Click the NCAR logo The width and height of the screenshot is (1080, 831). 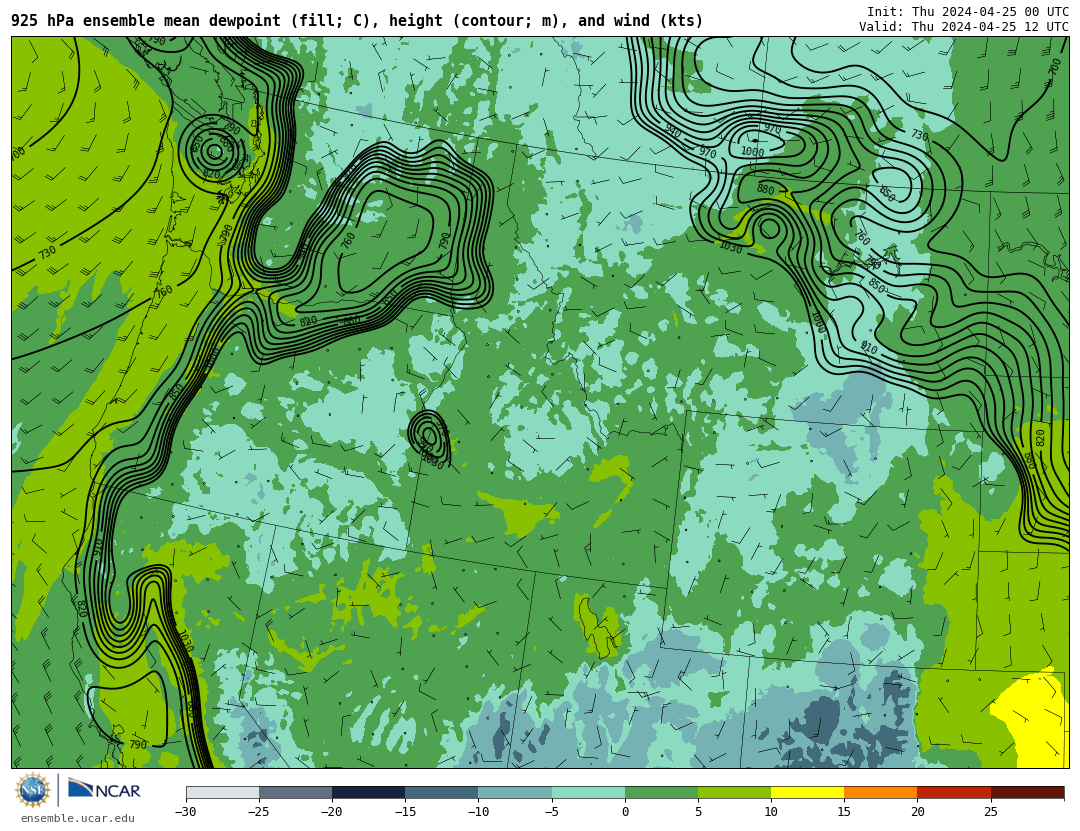click(104, 789)
